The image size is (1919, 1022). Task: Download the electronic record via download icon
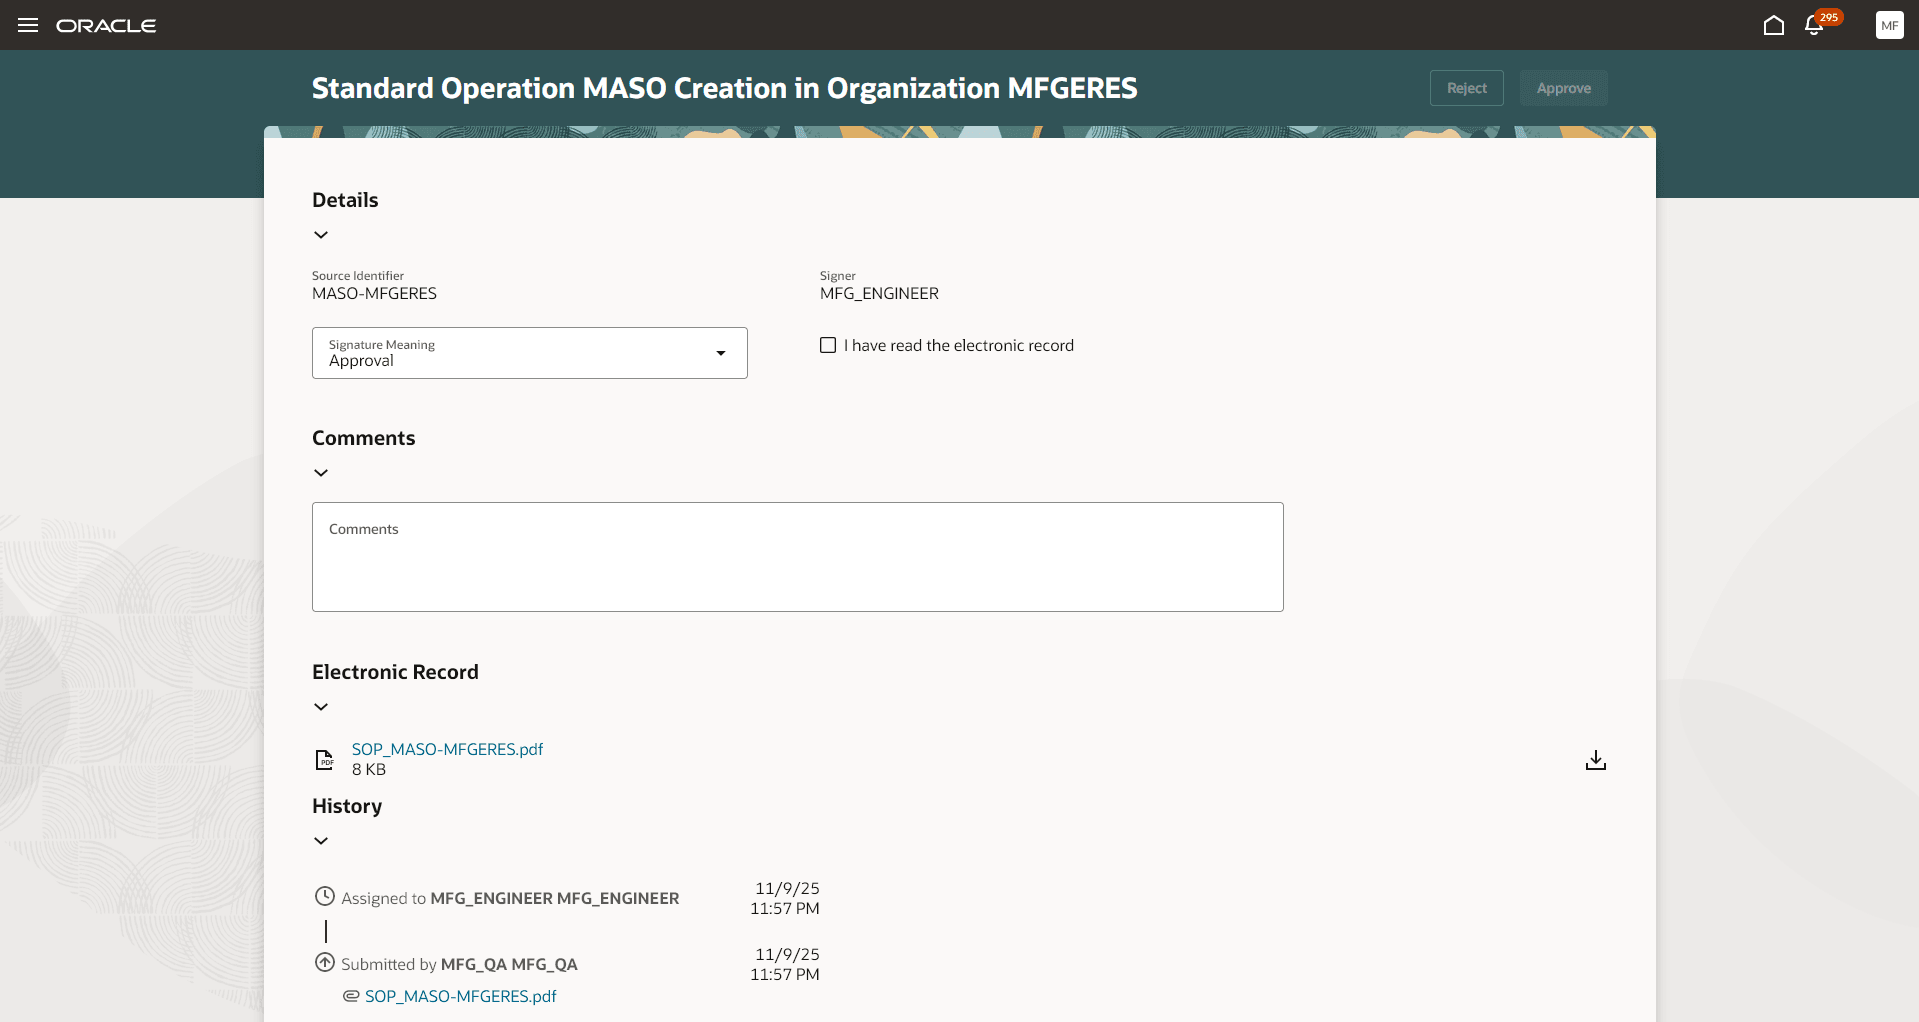pos(1595,760)
